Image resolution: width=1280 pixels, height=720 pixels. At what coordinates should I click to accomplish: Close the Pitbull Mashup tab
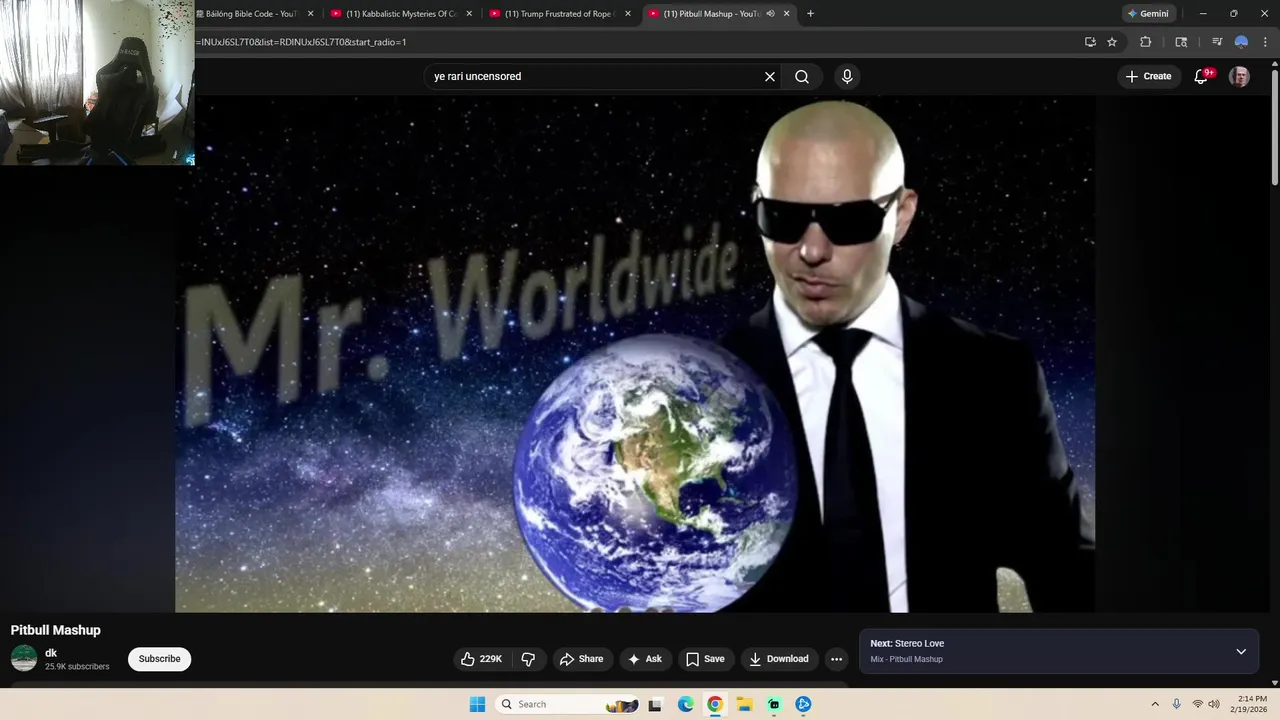click(x=787, y=14)
